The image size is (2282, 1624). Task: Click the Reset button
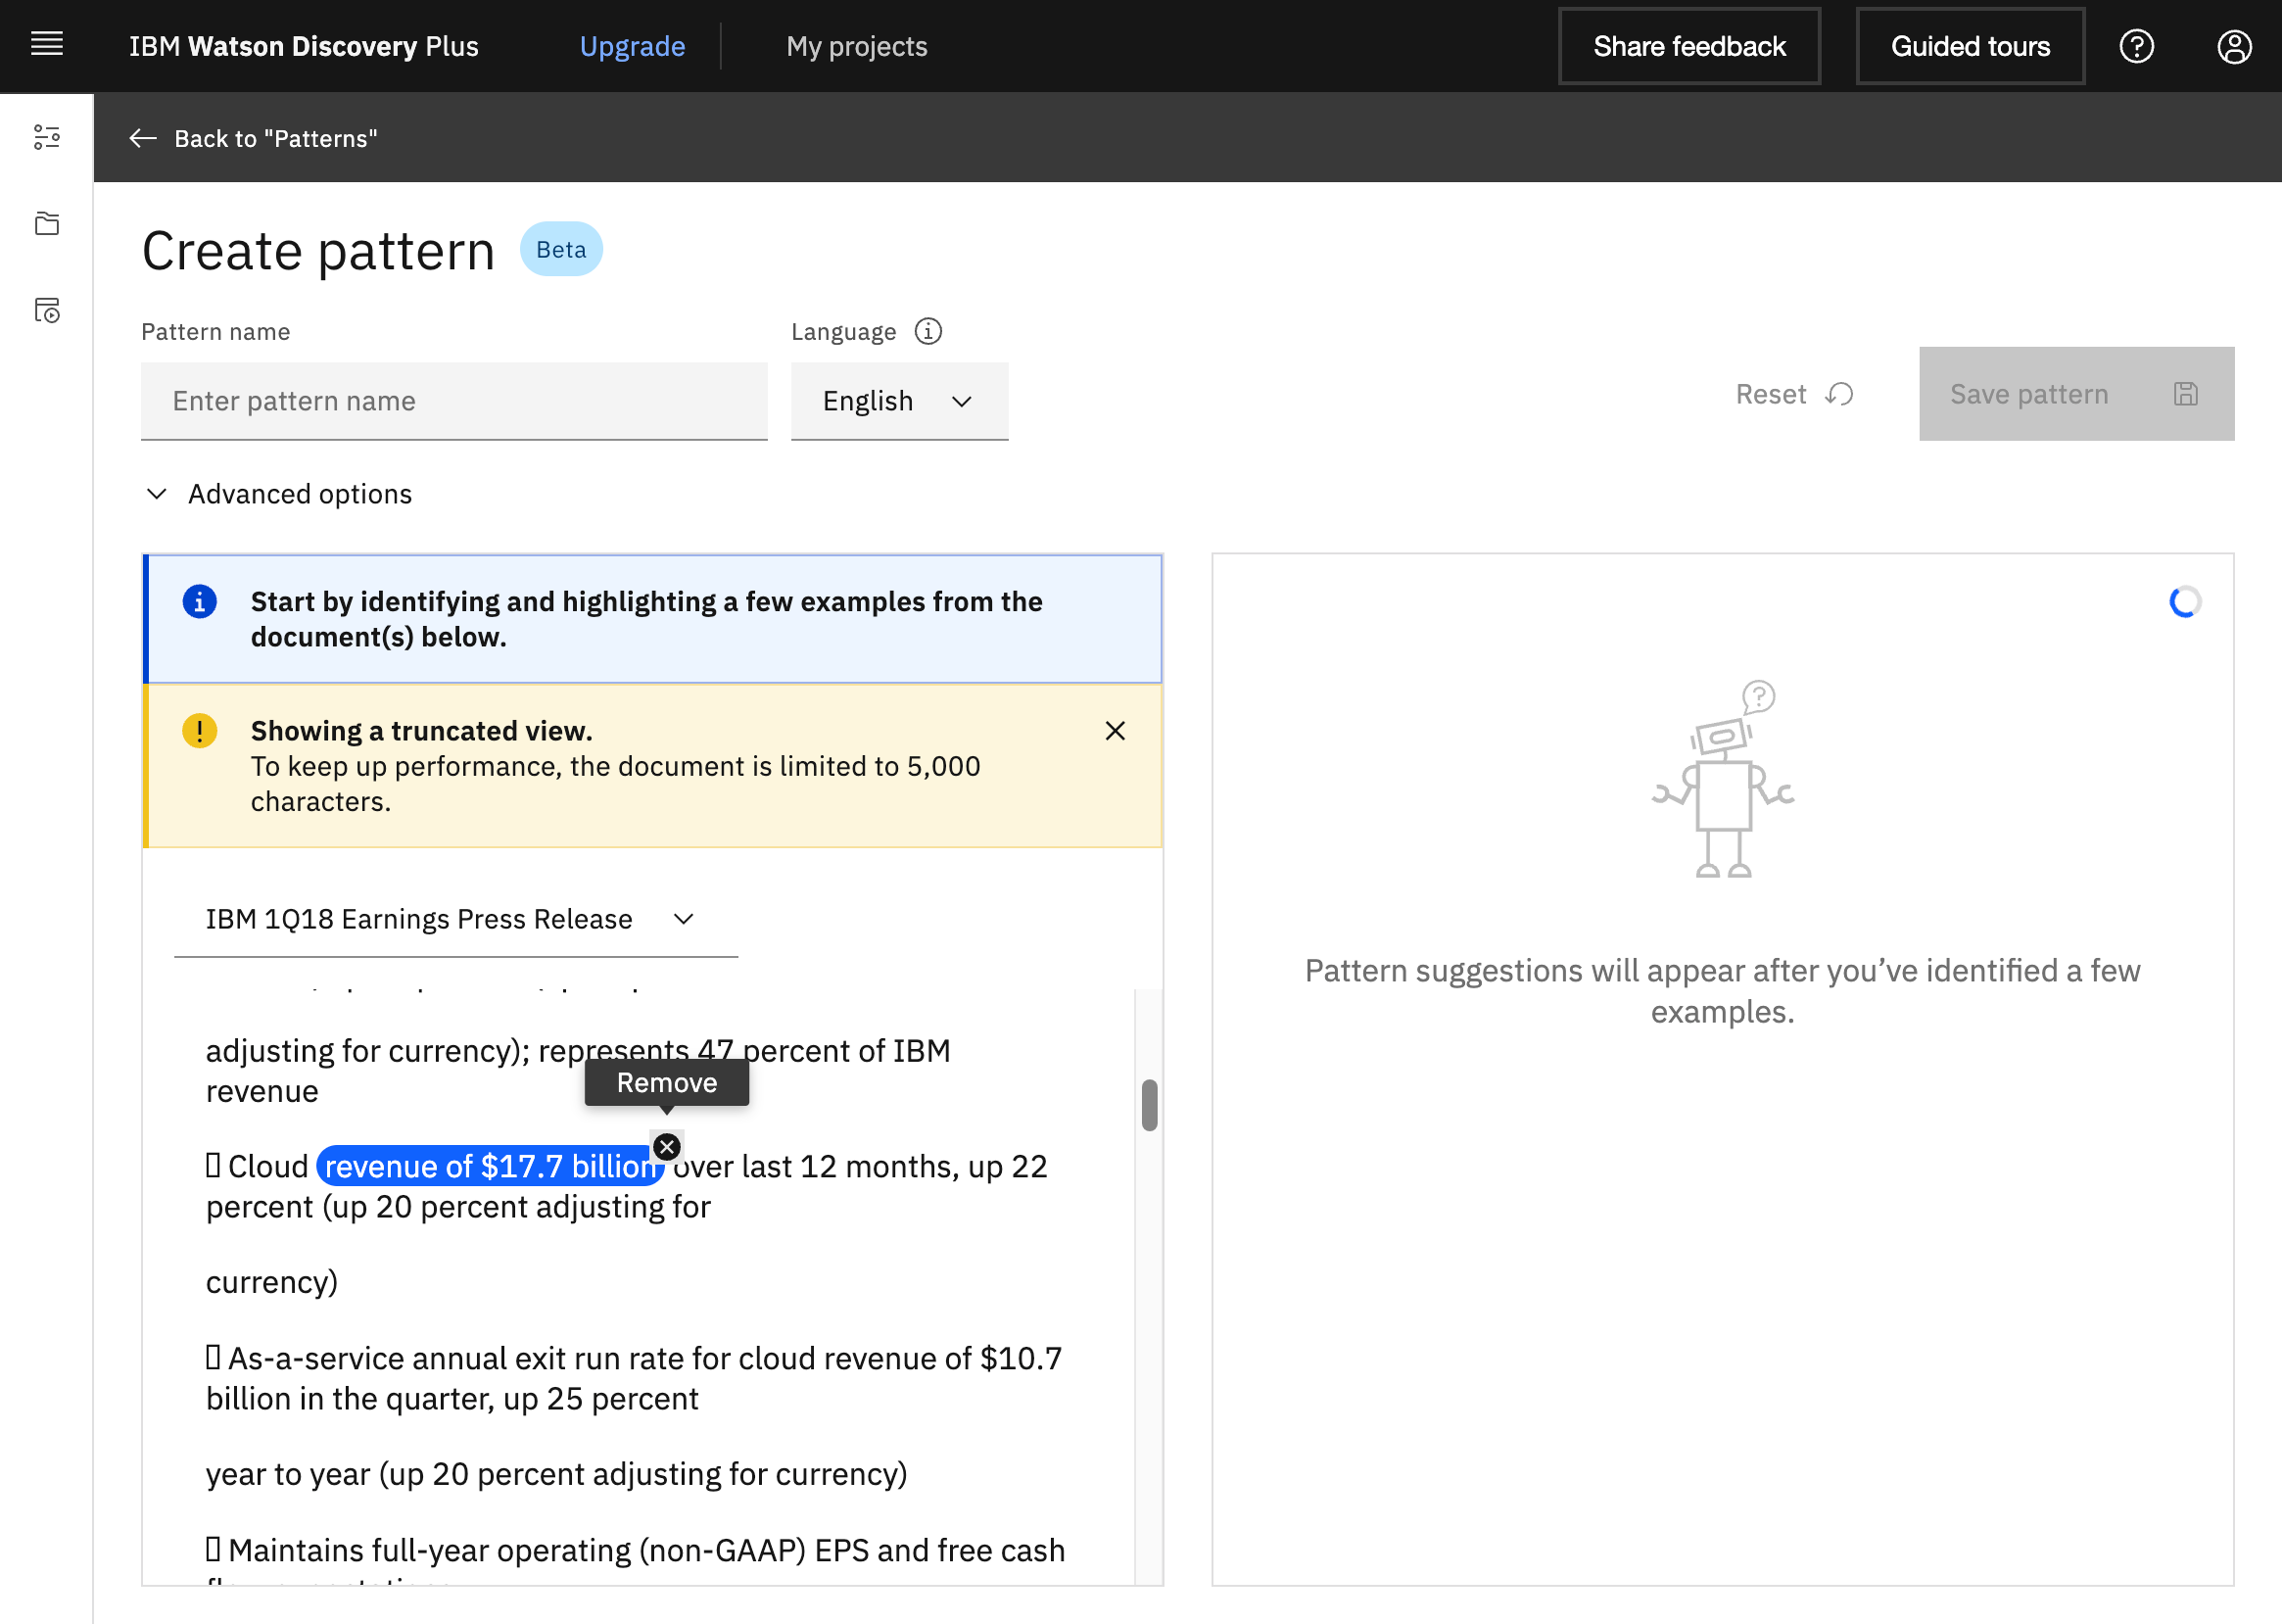[x=1794, y=394]
